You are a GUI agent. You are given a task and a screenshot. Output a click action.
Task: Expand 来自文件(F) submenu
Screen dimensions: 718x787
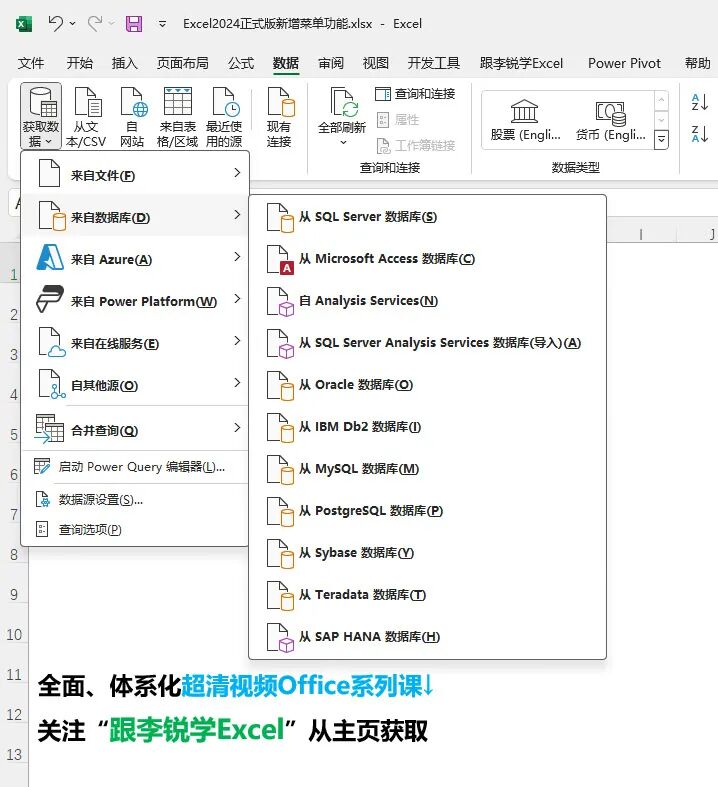point(135,173)
